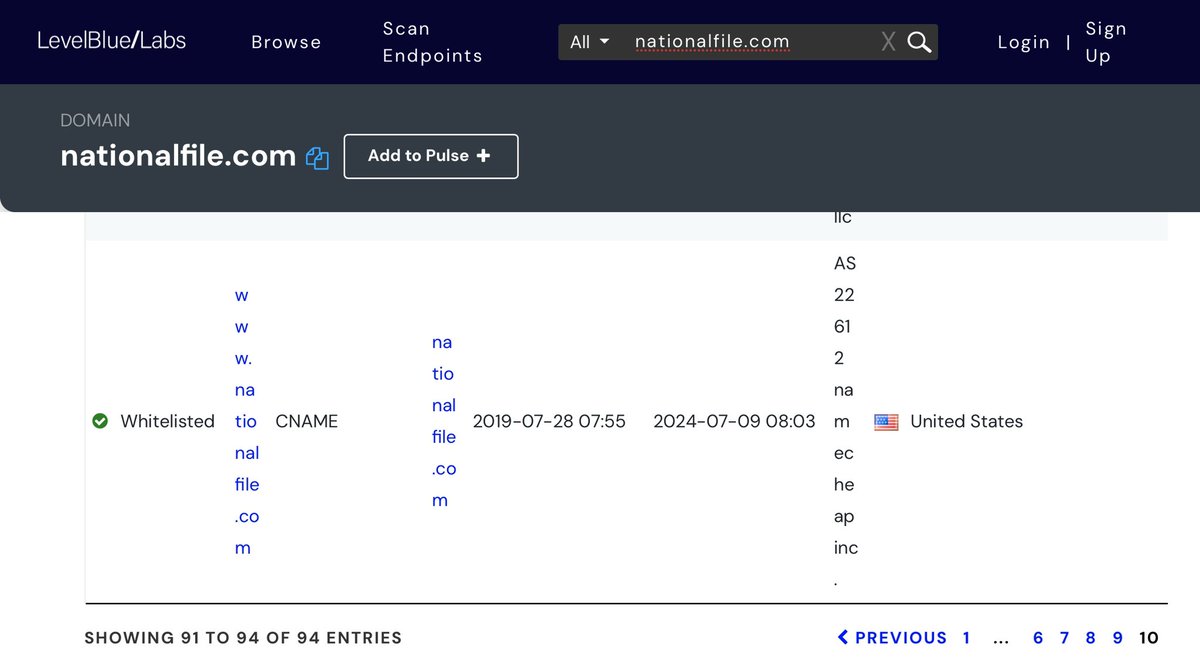Click the magnifying glass search icon

tap(918, 42)
